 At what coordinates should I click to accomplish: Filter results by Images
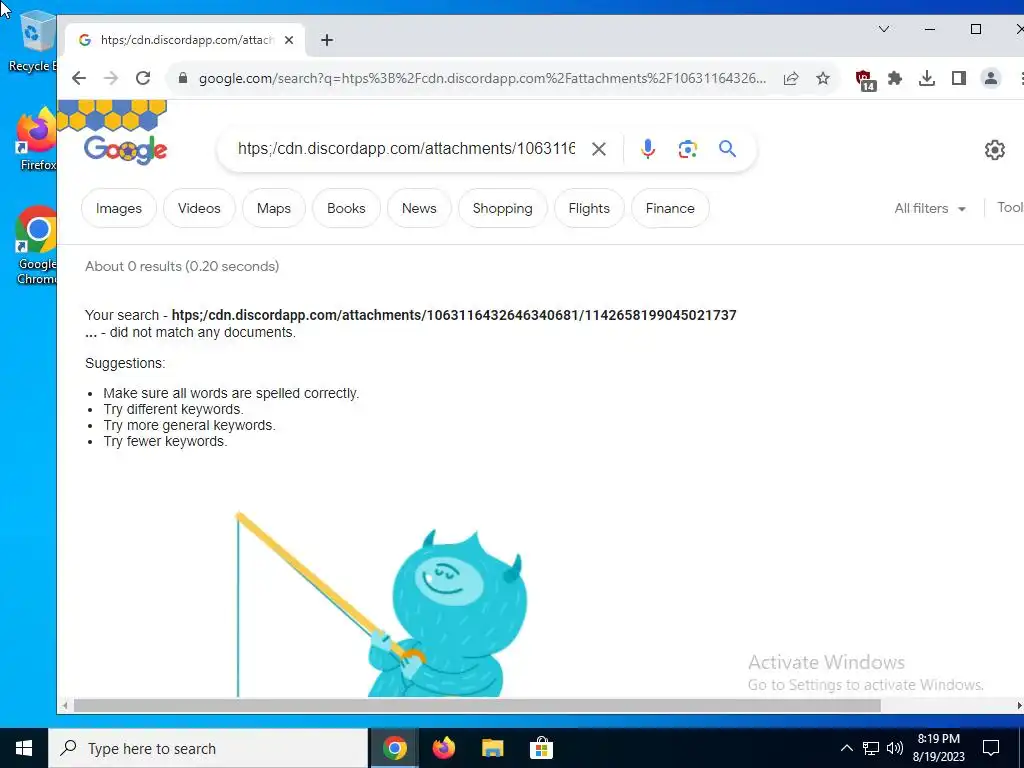click(119, 208)
